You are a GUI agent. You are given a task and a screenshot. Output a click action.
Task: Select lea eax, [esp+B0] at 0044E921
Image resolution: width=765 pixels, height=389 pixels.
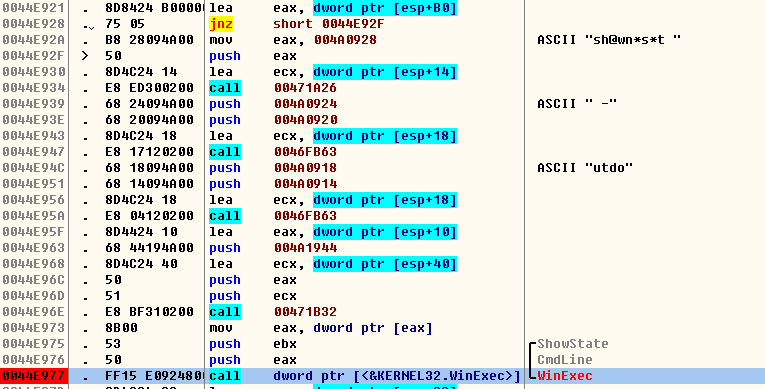coord(333,8)
